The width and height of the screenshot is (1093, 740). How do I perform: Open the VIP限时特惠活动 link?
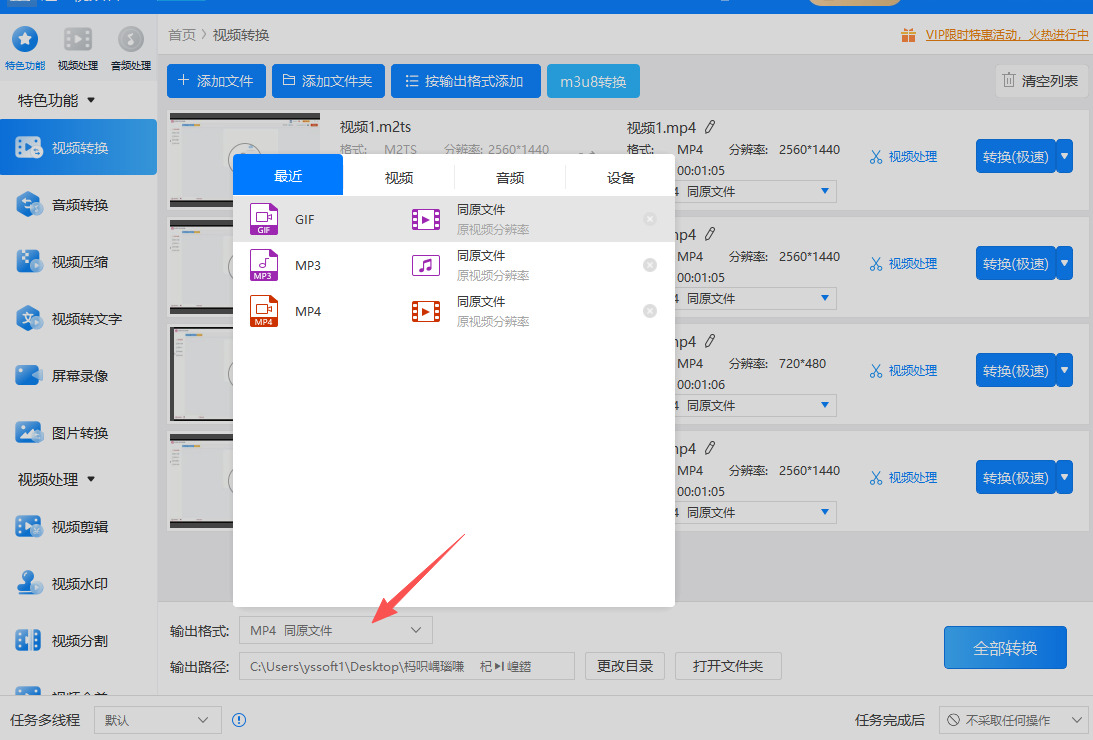[1007, 35]
